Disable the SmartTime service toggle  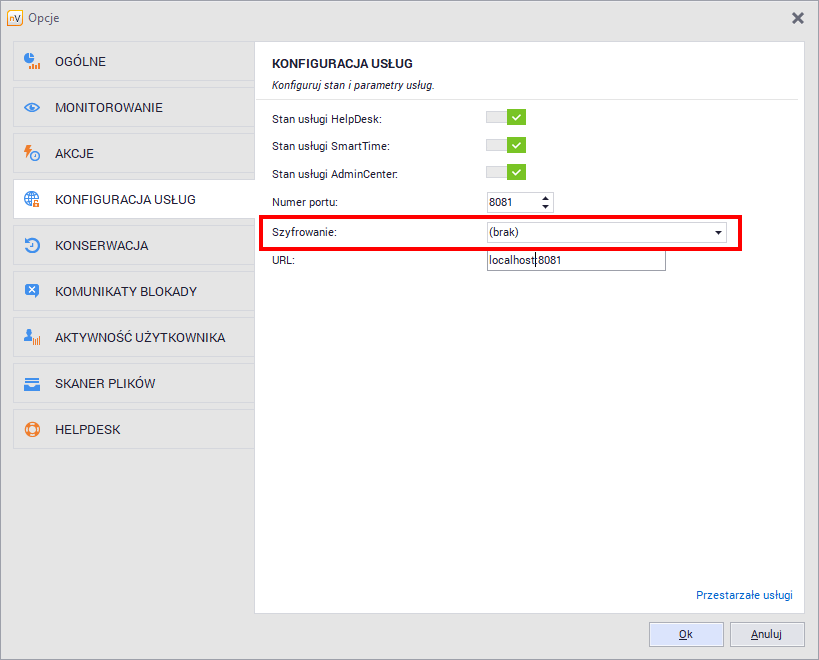pyautogui.click(x=506, y=146)
